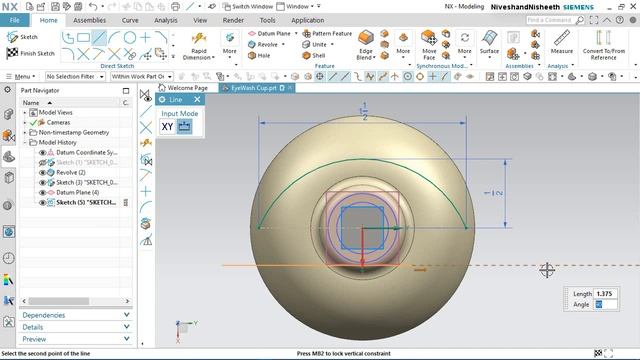Image resolution: width=640 pixels, height=360 pixels.
Task: Open the Welcome Page tab
Action: click(183, 88)
